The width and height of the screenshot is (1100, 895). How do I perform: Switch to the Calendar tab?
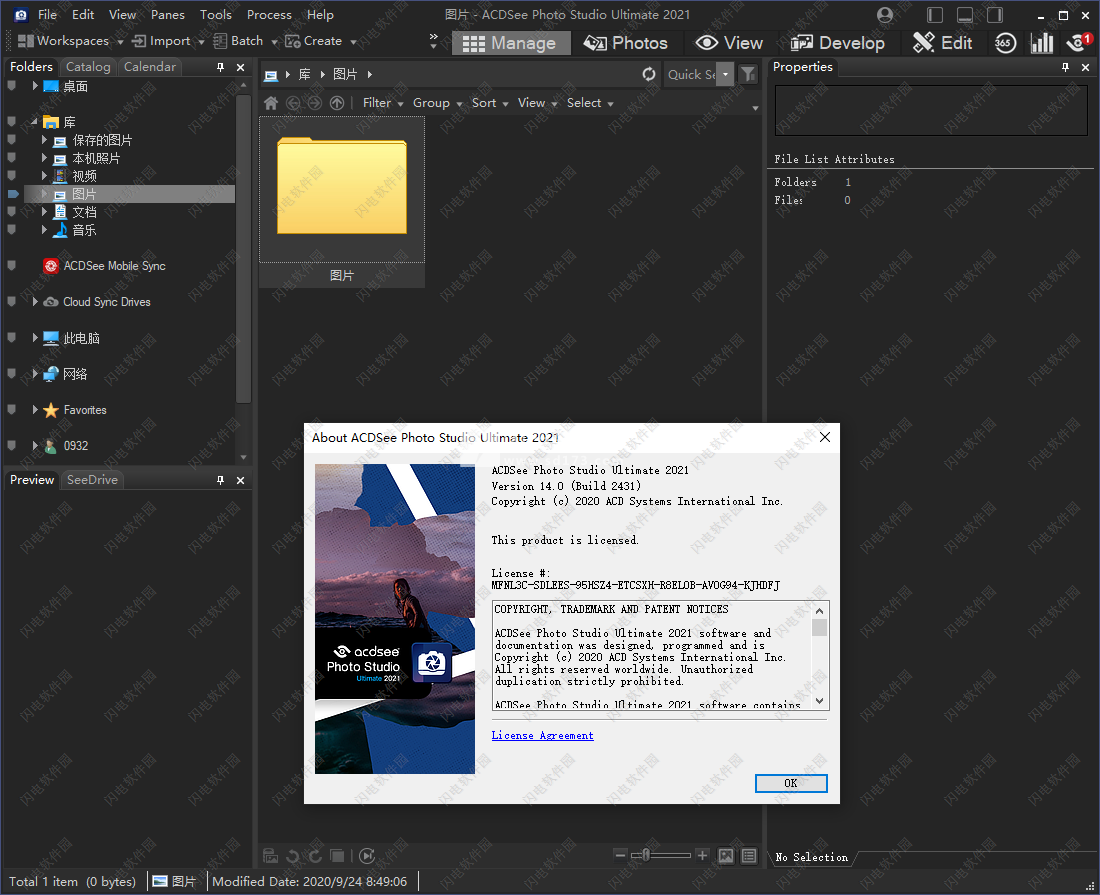click(149, 67)
